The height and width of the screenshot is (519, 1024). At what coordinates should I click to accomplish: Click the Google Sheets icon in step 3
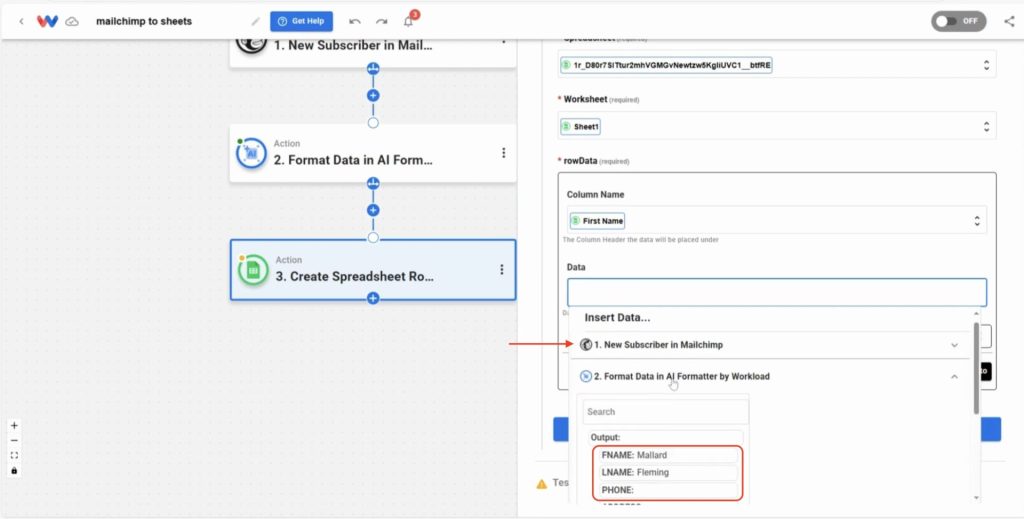pos(253,270)
